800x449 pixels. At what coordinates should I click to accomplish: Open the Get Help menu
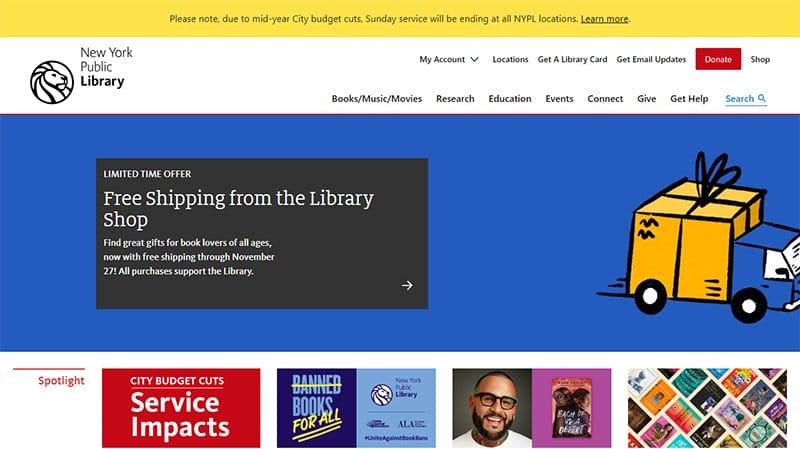coord(689,98)
